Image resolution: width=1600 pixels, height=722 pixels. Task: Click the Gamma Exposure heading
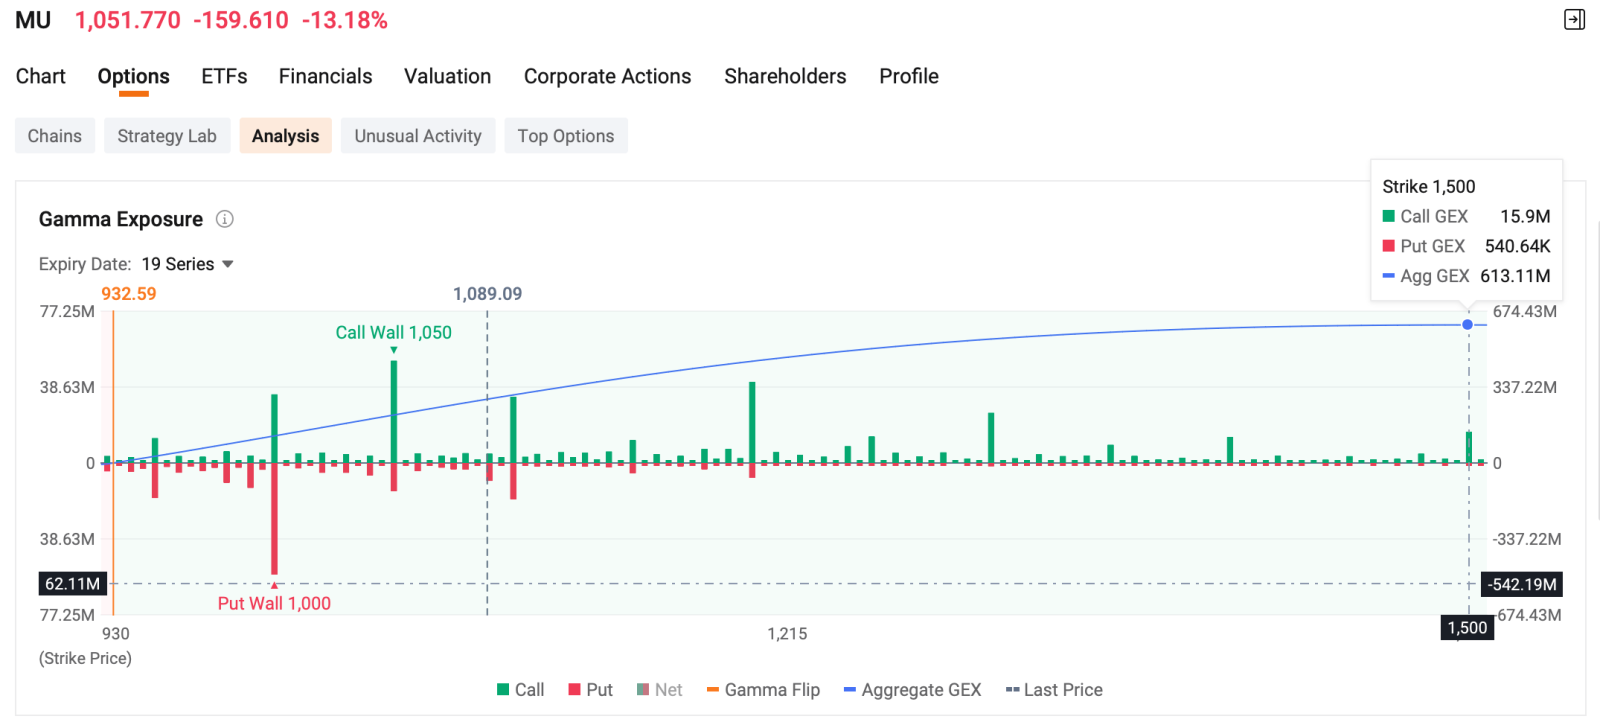click(121, 219)
